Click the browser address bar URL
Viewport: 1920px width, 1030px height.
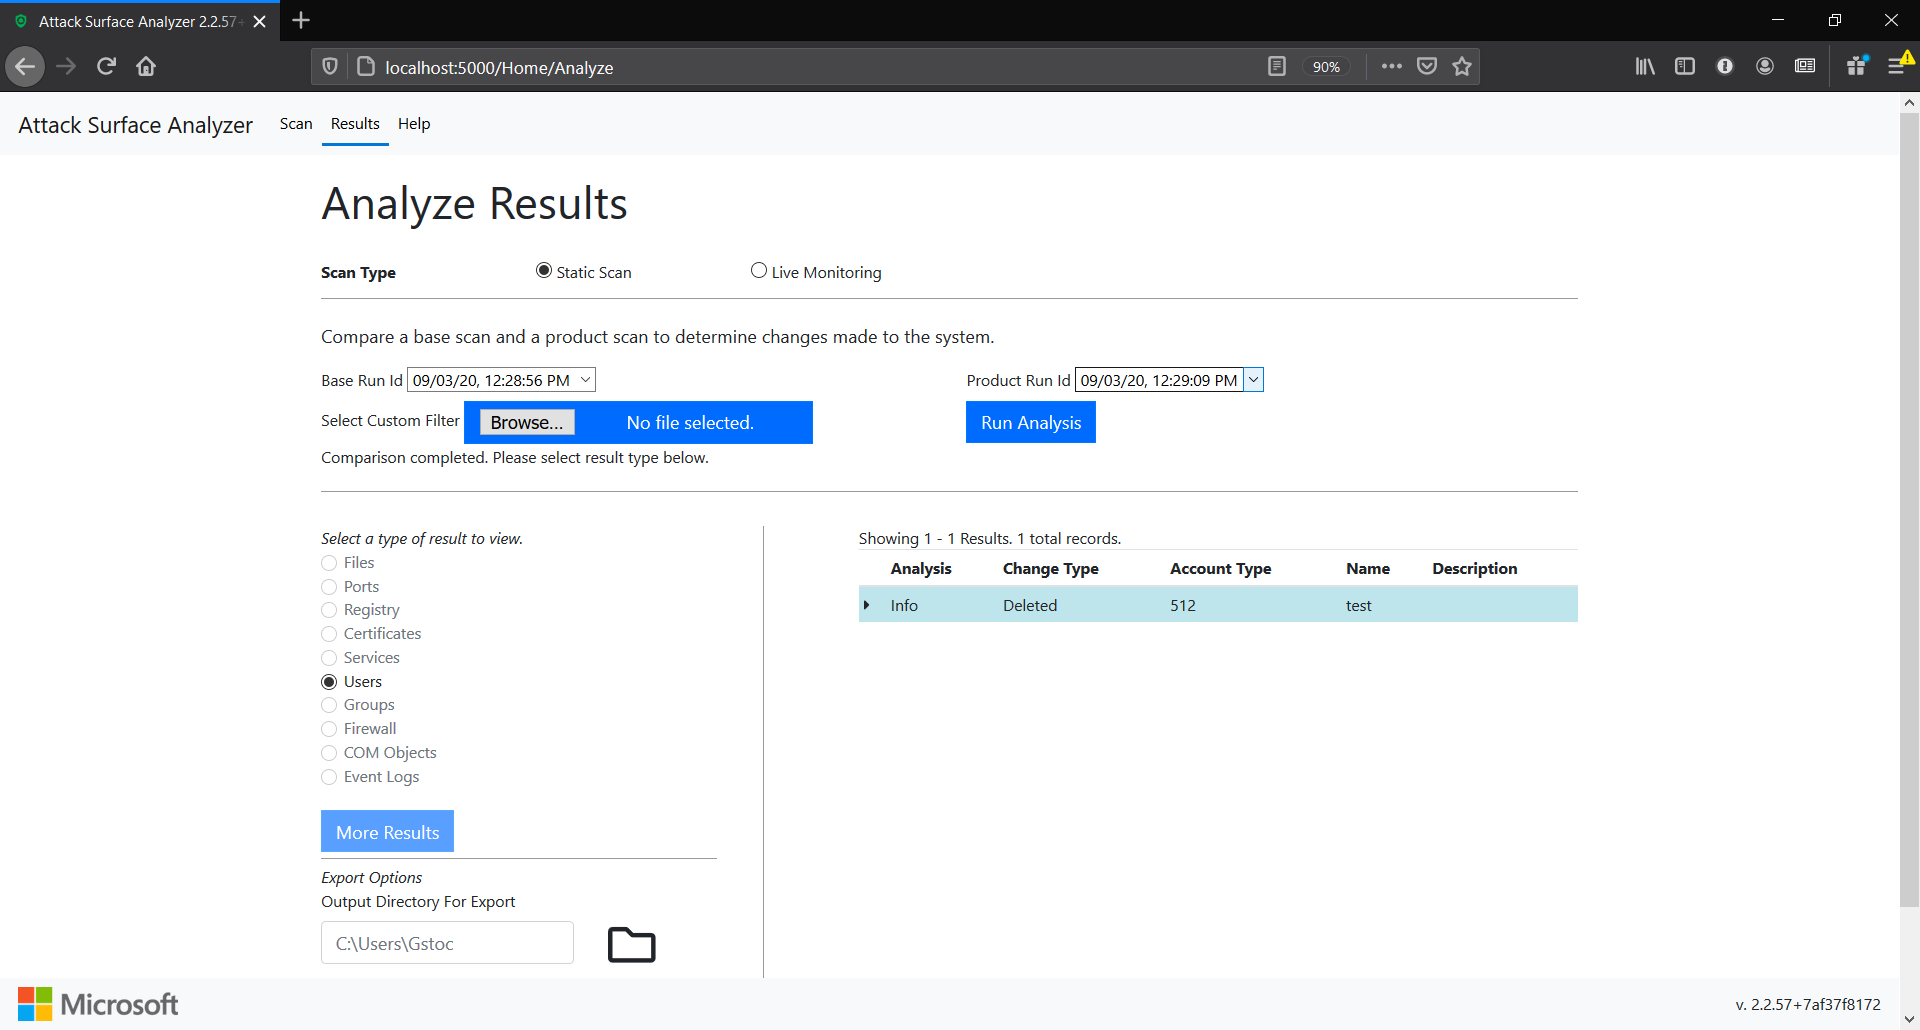point(499,68)
